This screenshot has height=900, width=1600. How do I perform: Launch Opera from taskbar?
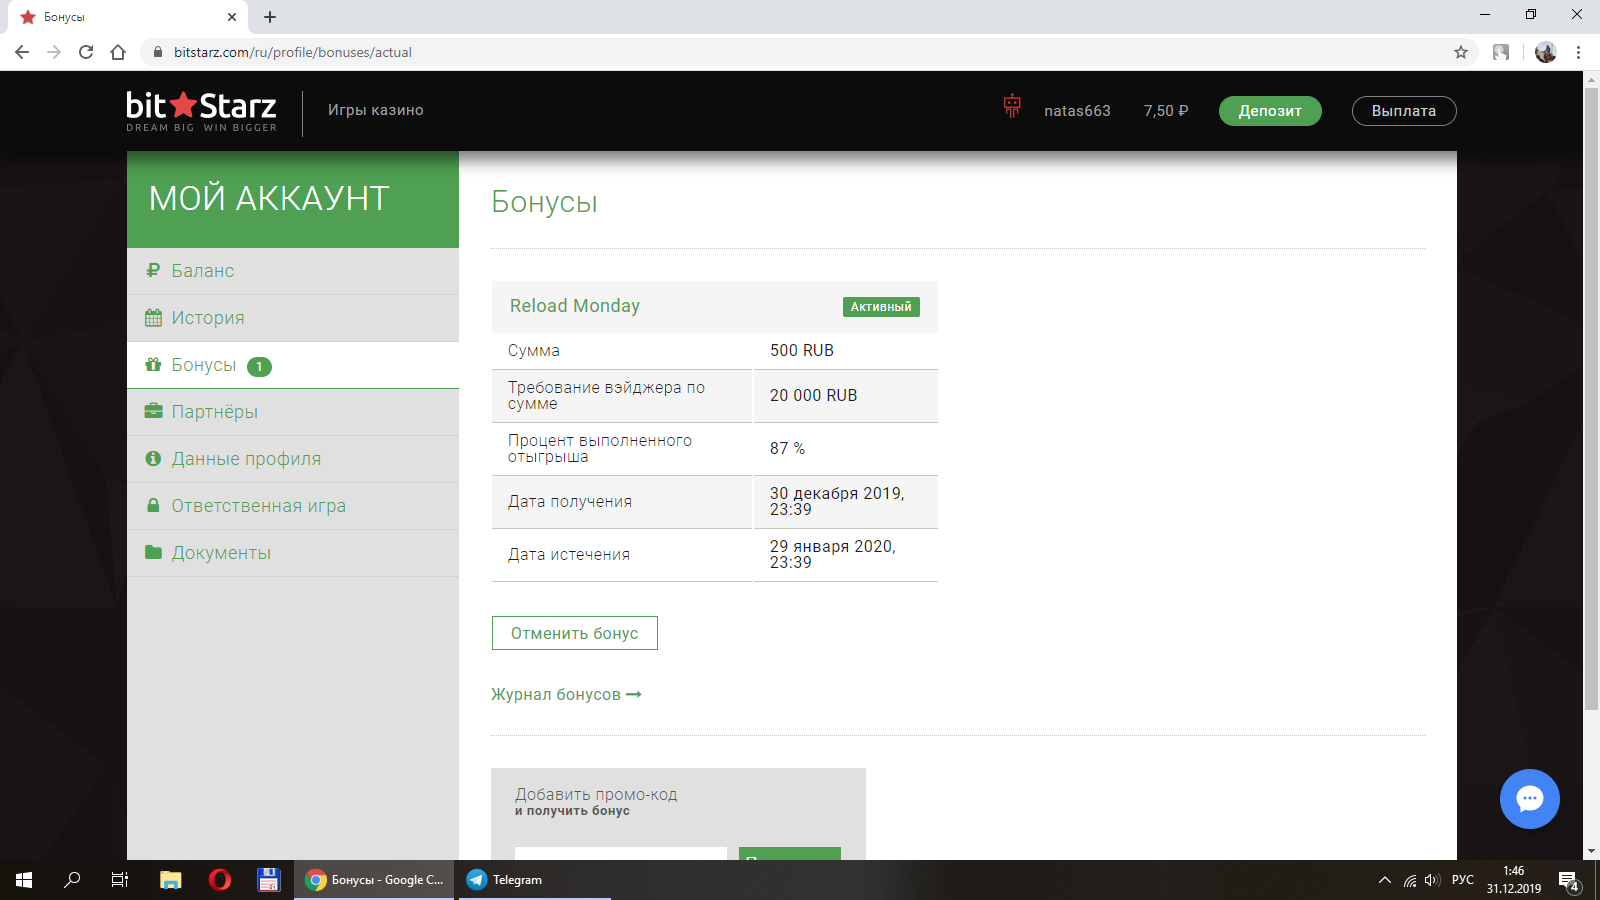tap(220, 880)
